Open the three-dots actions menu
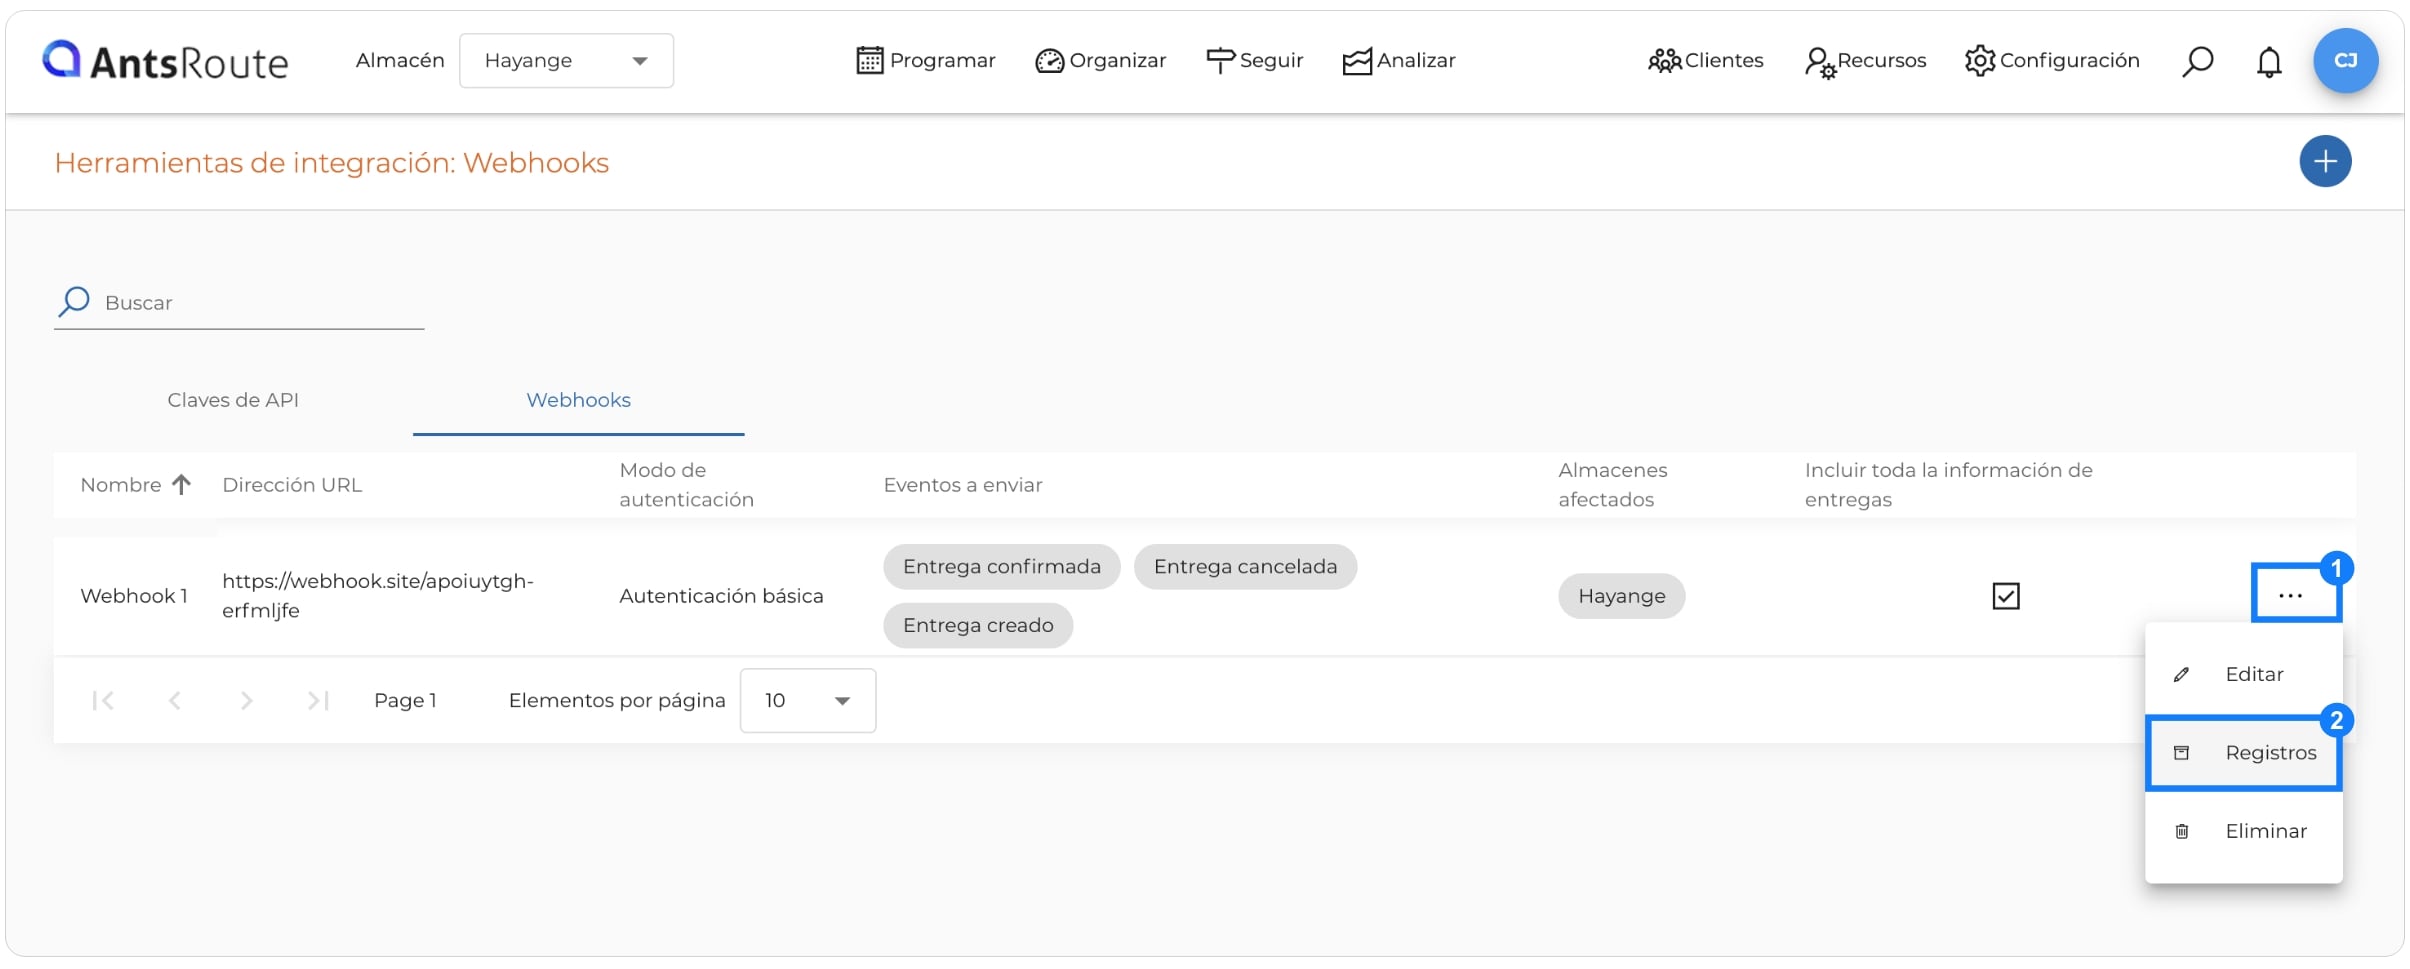 pos(2290,596)
